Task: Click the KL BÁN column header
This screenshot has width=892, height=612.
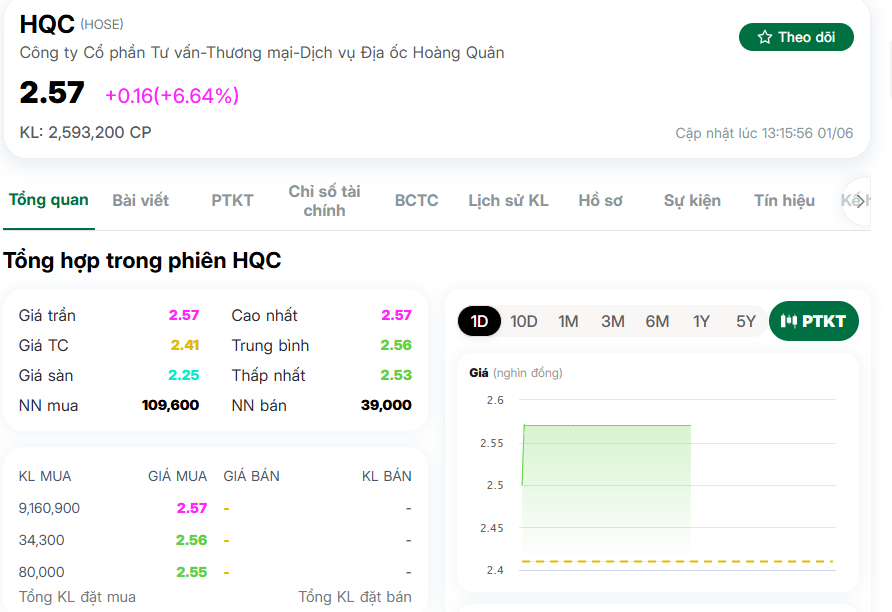Action: pos(387,476)
